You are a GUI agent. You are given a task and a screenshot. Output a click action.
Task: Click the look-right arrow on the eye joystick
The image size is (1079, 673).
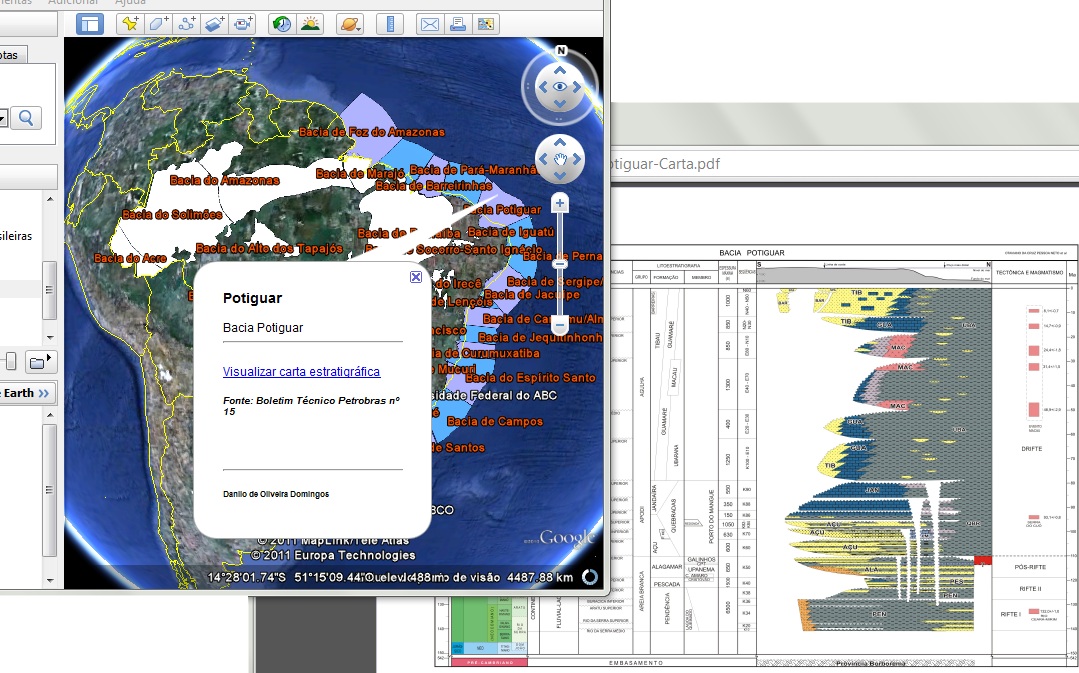(577, 87)
